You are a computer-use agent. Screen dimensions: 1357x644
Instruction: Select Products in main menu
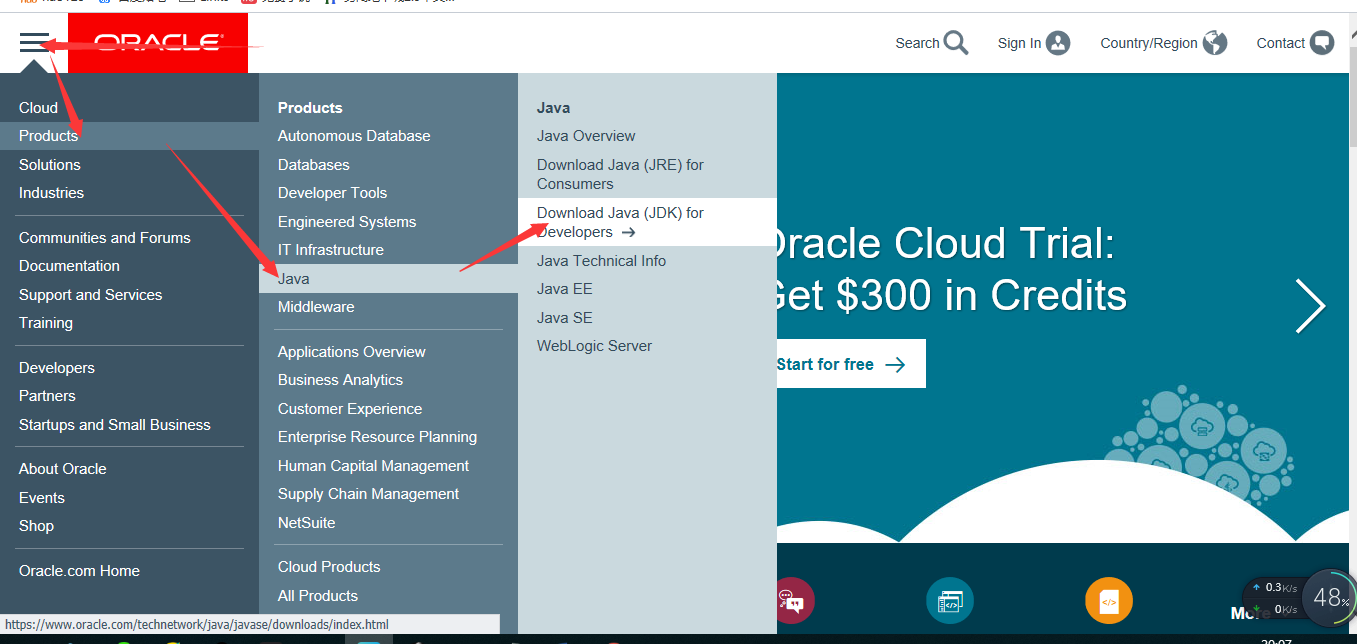(129, 136)
